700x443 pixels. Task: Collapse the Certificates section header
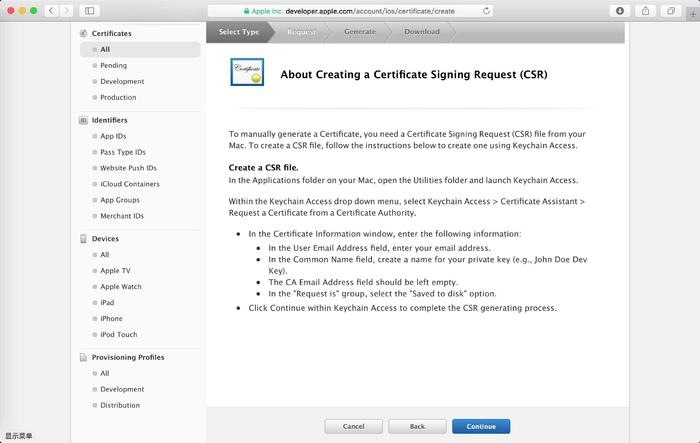(111, 33)
